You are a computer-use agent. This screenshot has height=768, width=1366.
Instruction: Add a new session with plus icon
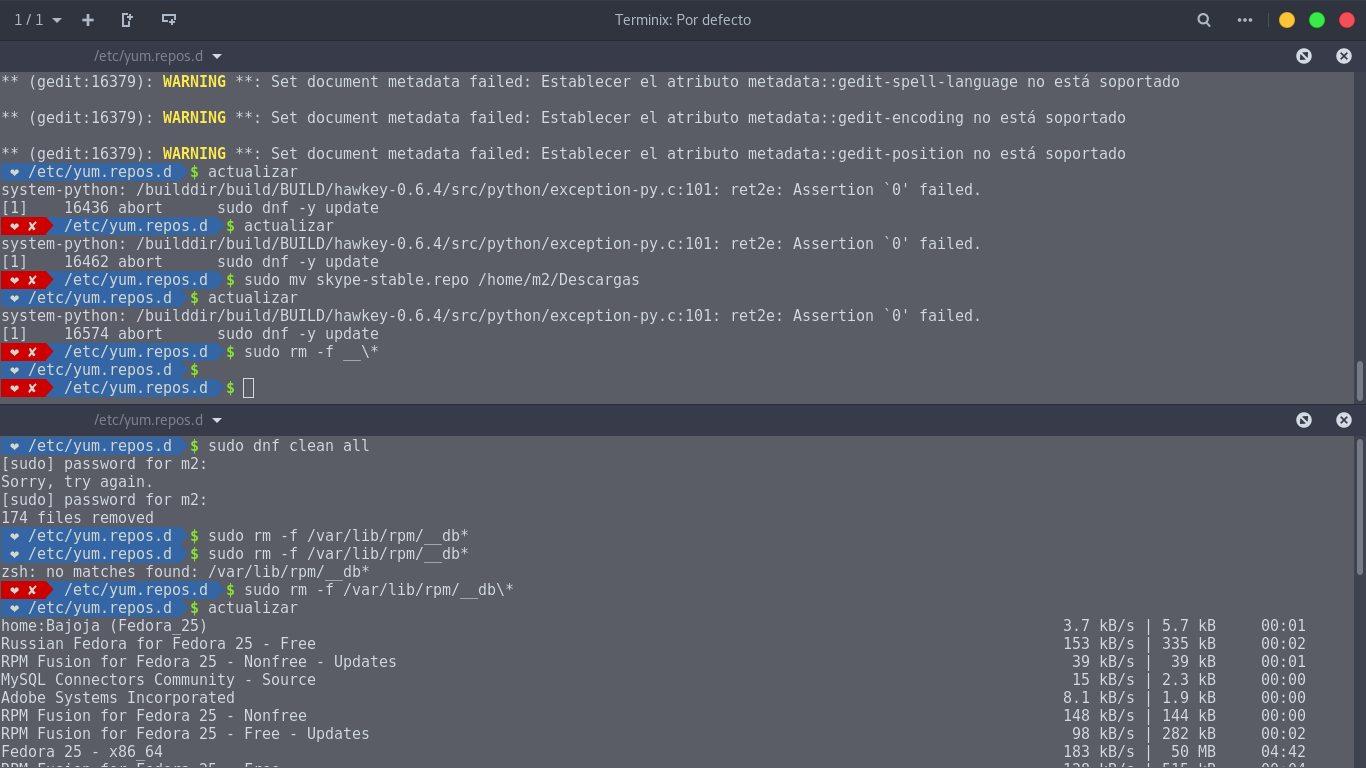(x=88, y=20)
